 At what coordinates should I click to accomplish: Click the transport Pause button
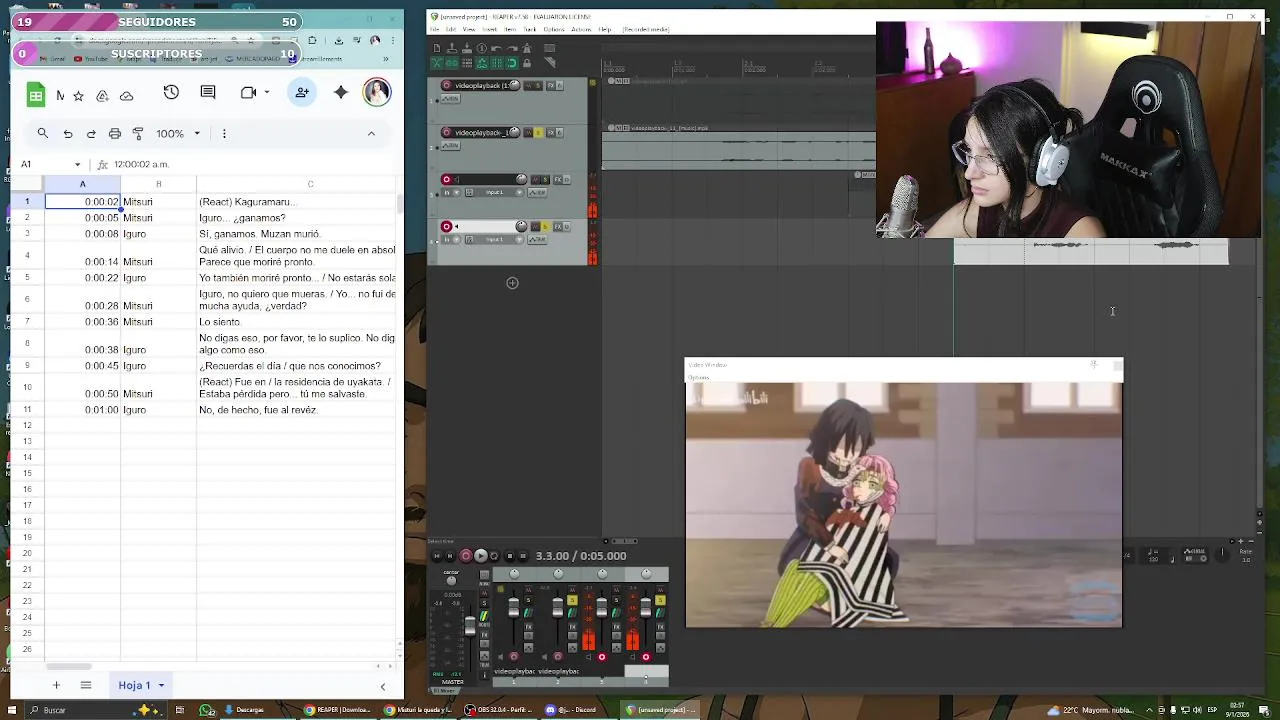523,556
